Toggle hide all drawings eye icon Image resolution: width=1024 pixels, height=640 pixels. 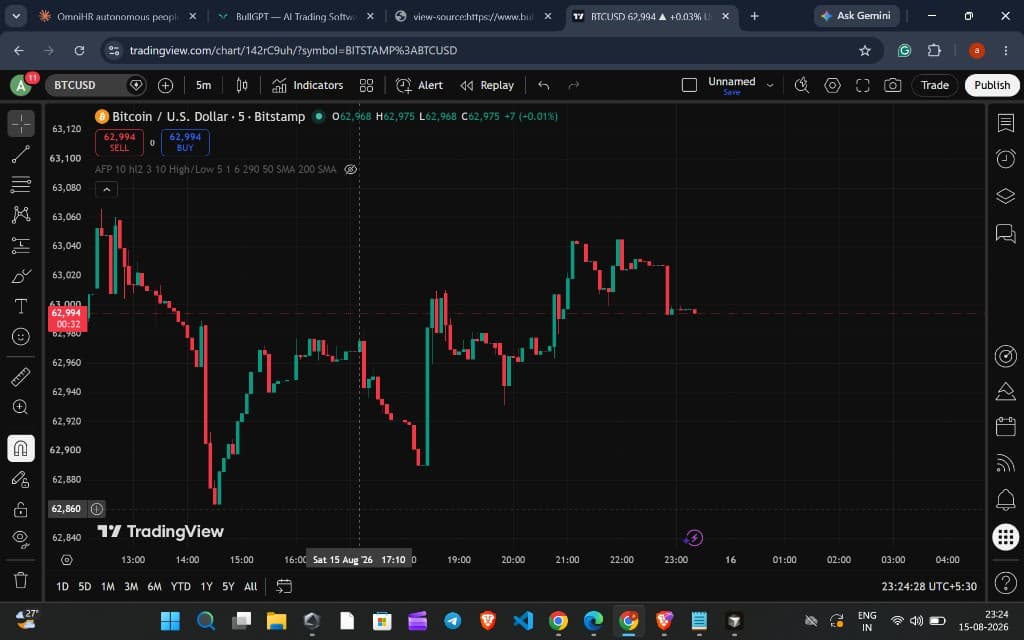click(21, 539)
